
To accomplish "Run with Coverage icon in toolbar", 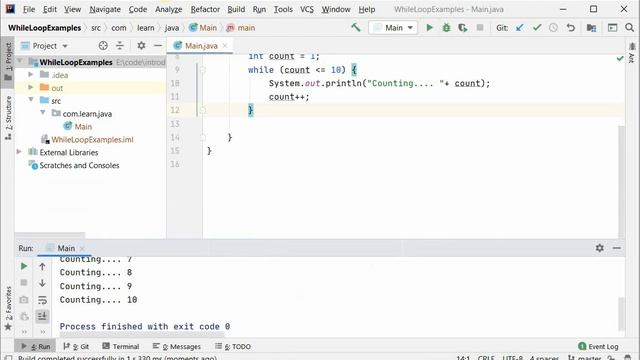I will (x=462, y=27).
